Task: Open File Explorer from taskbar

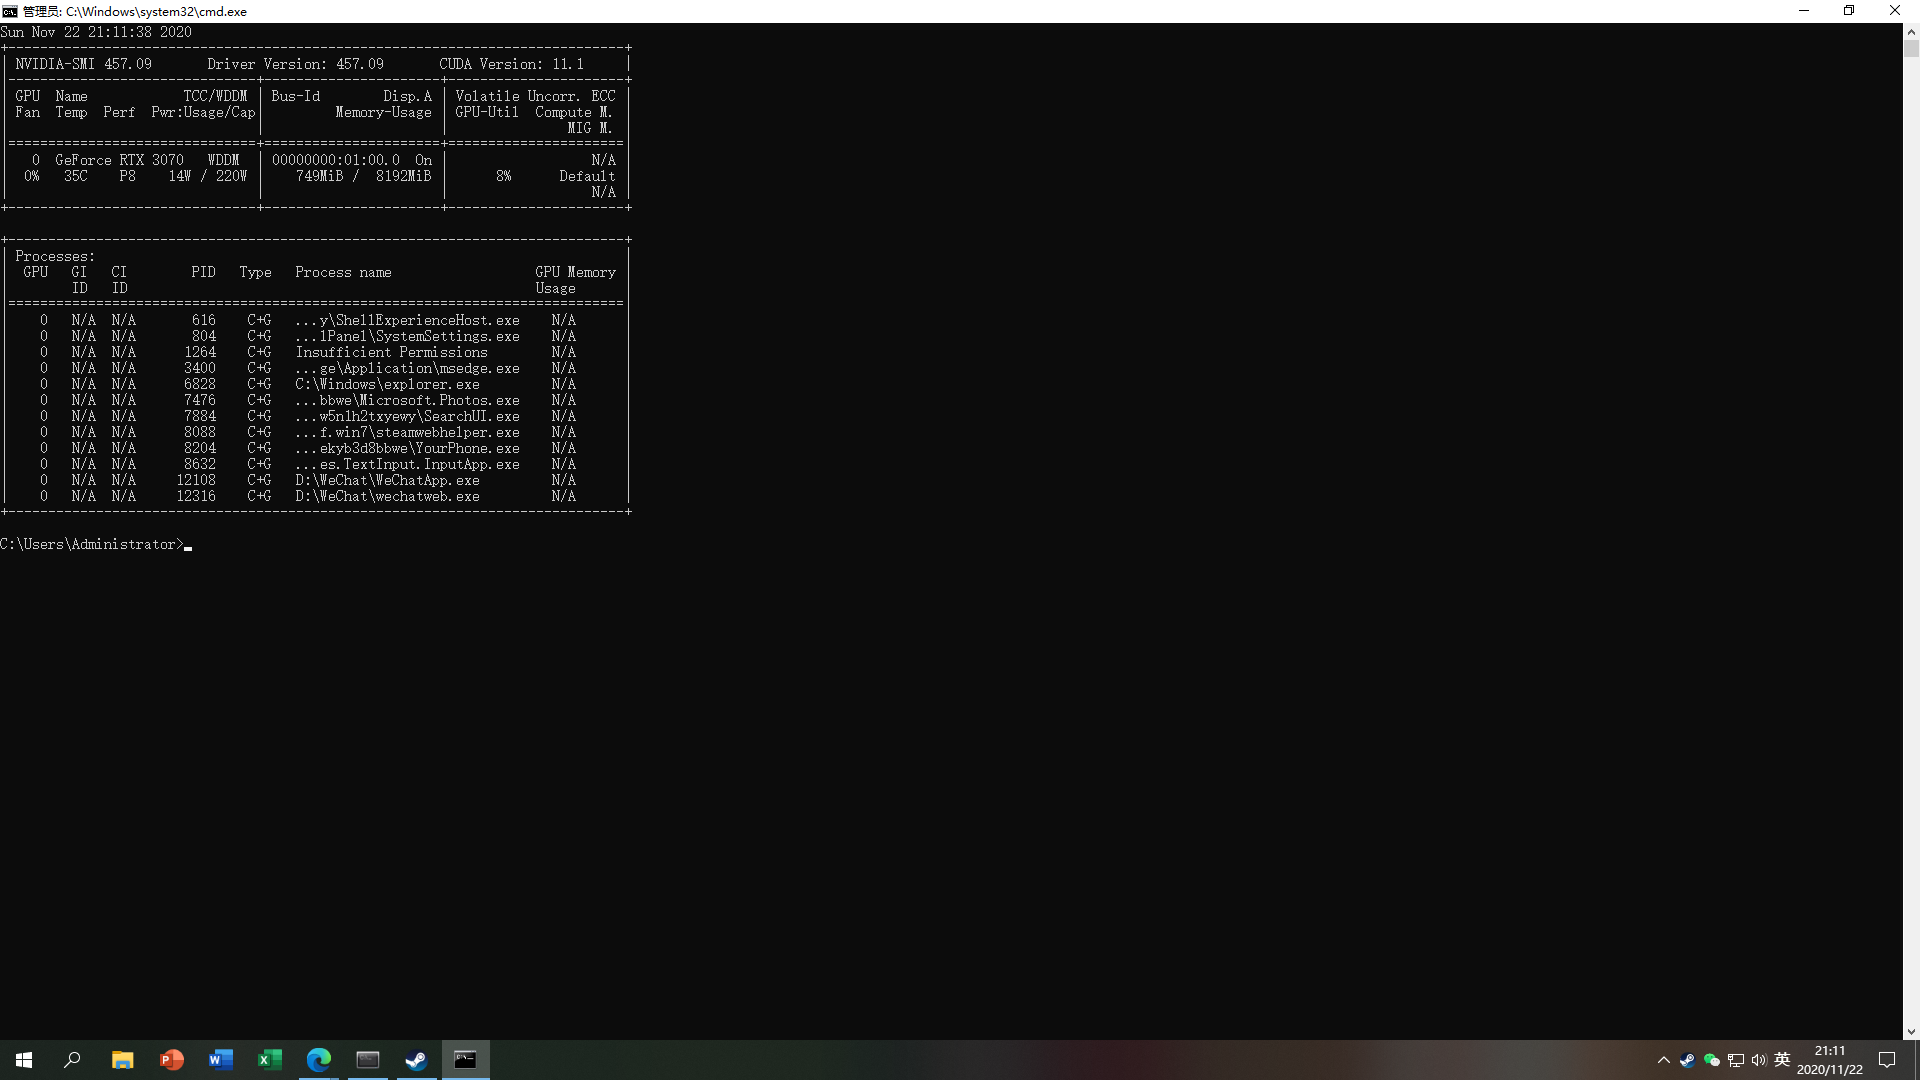Action: [x=122, y=1060]
